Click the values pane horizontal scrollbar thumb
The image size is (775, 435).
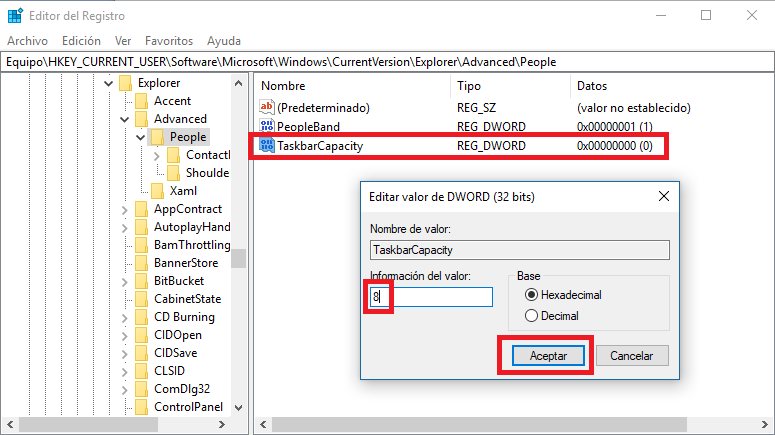(x=479, y=425)
